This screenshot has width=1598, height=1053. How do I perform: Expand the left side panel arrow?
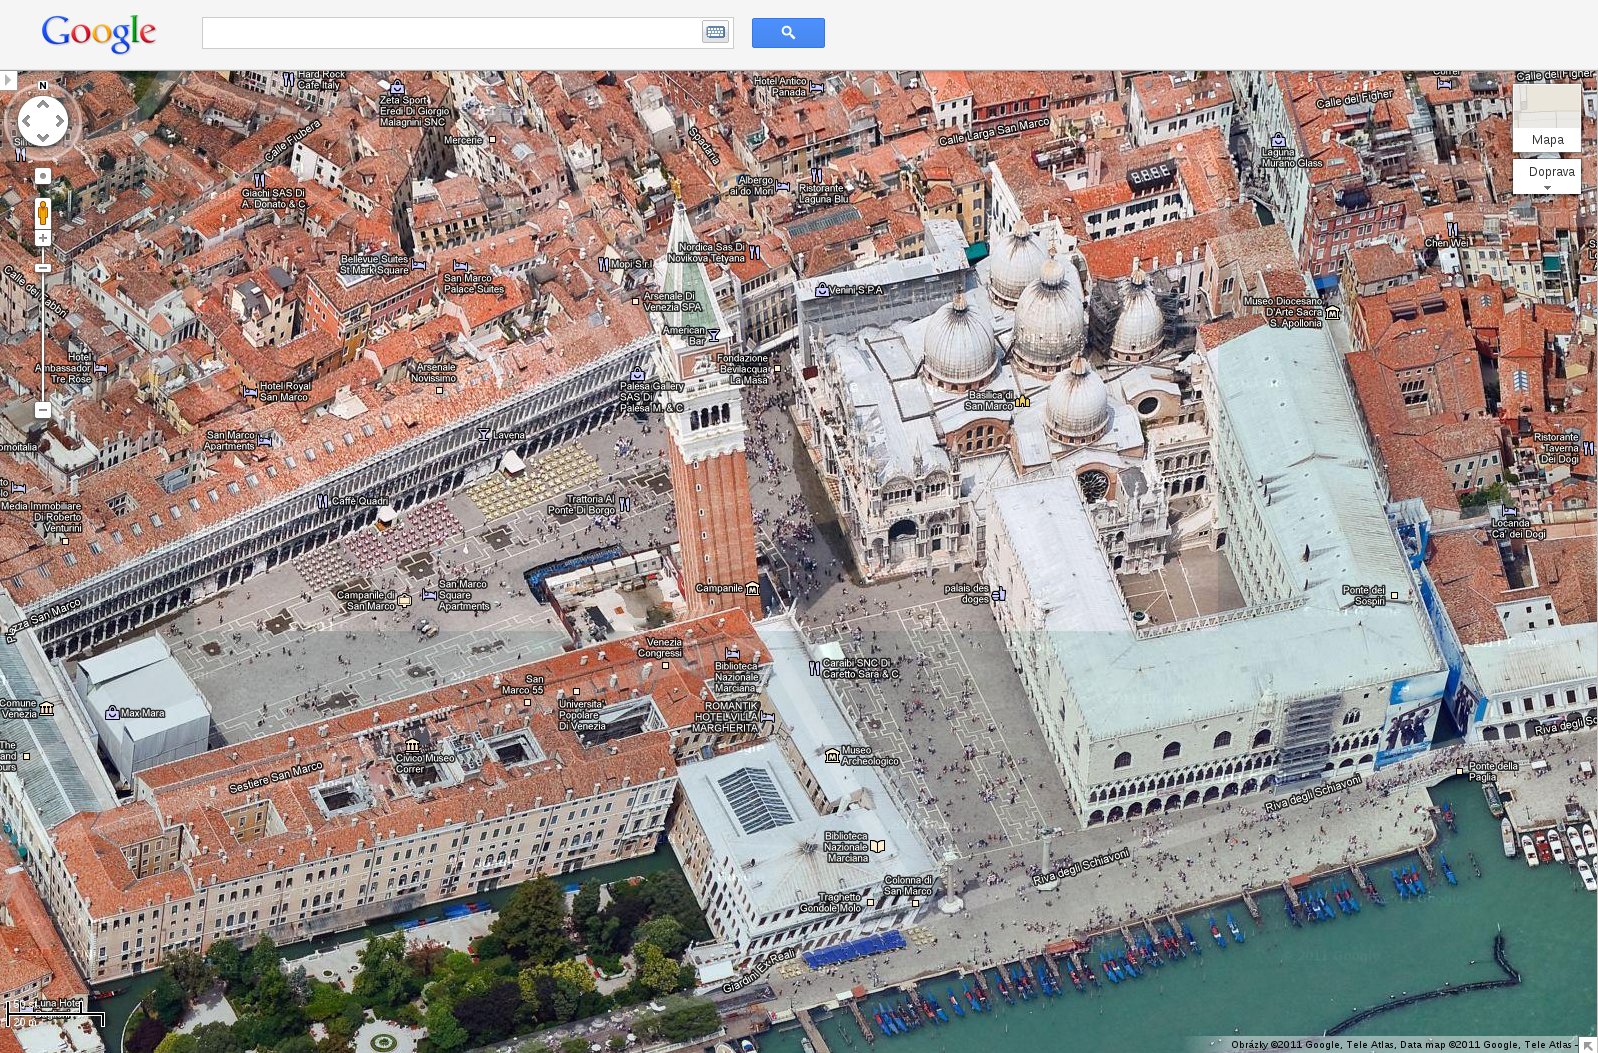click(8, 80)
